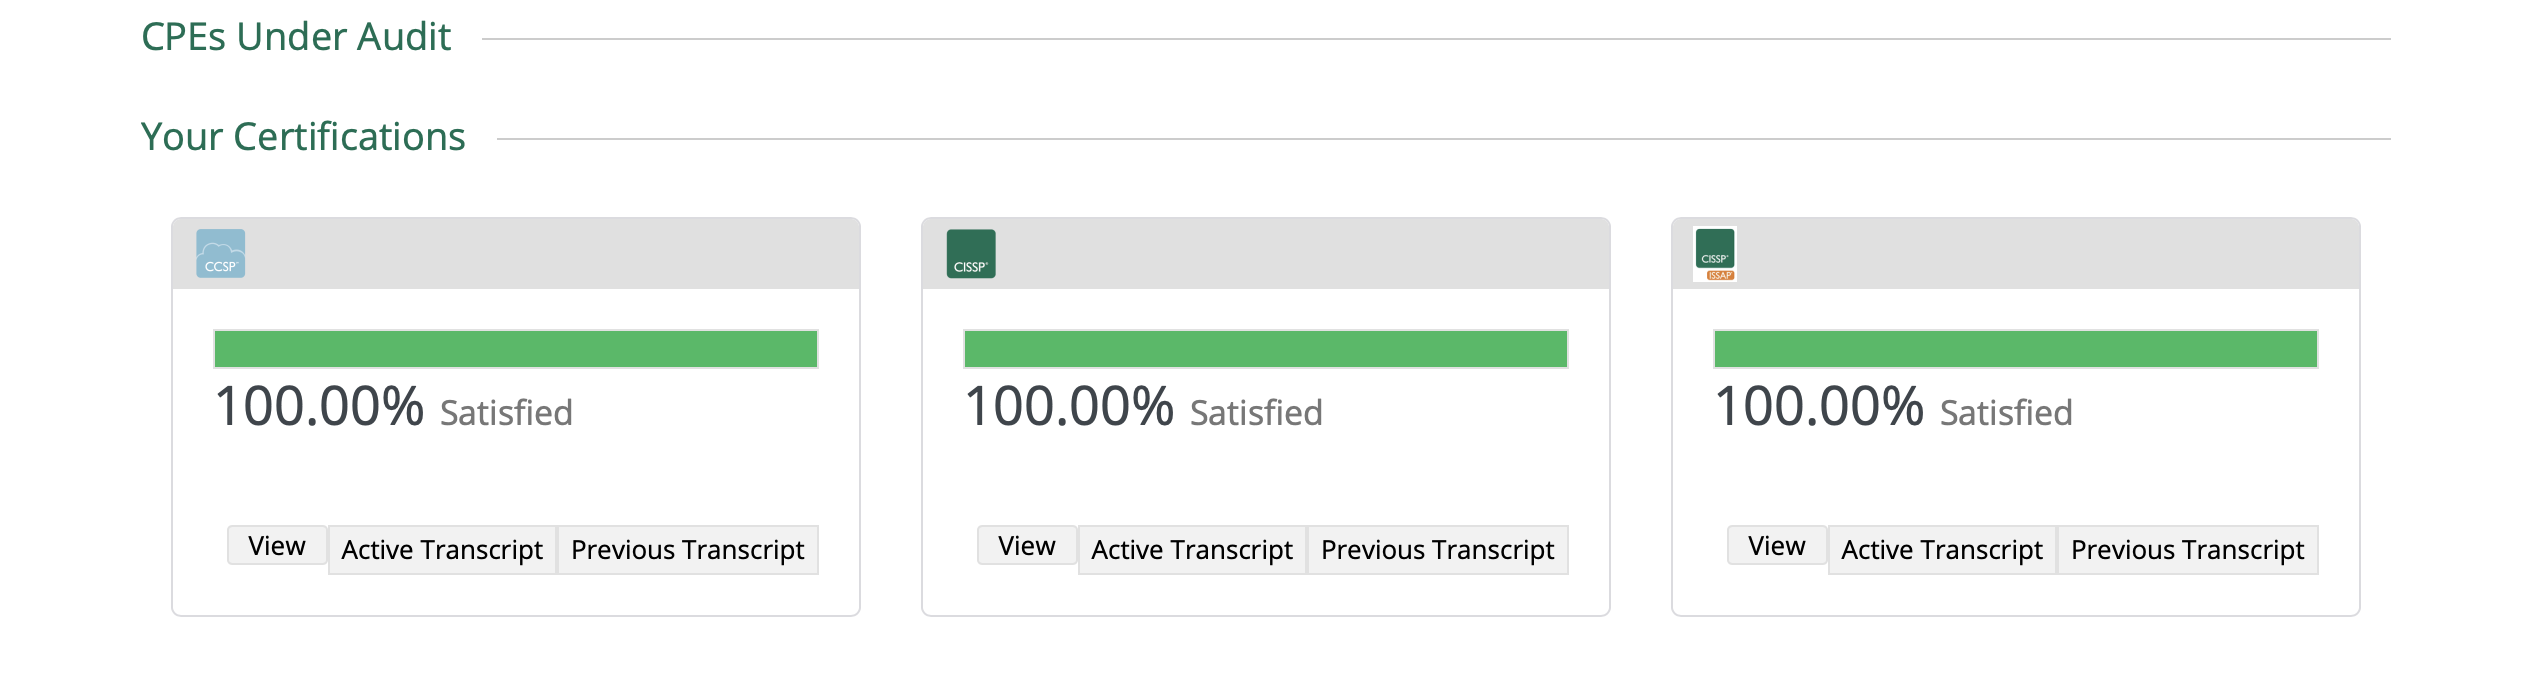Click View on the CISSP-ISSAP card
2548x682 pixels.
(x=1777, y=546)
